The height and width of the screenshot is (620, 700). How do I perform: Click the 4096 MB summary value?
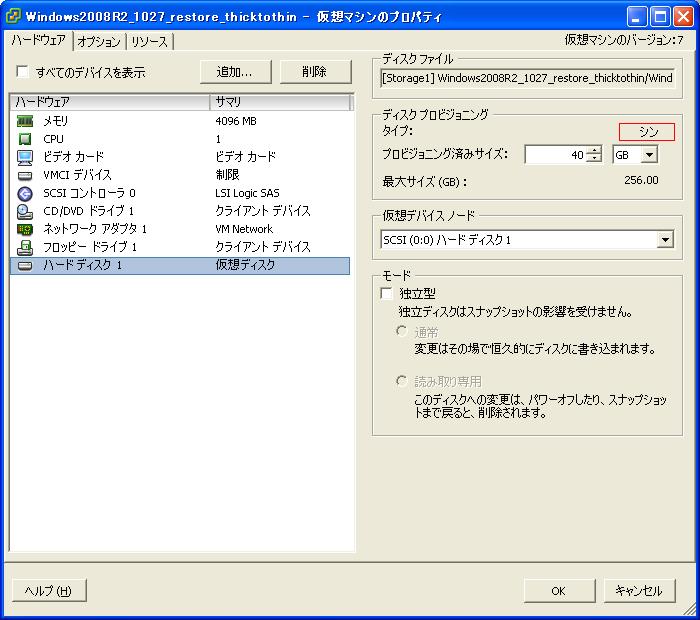click(236, 121)
